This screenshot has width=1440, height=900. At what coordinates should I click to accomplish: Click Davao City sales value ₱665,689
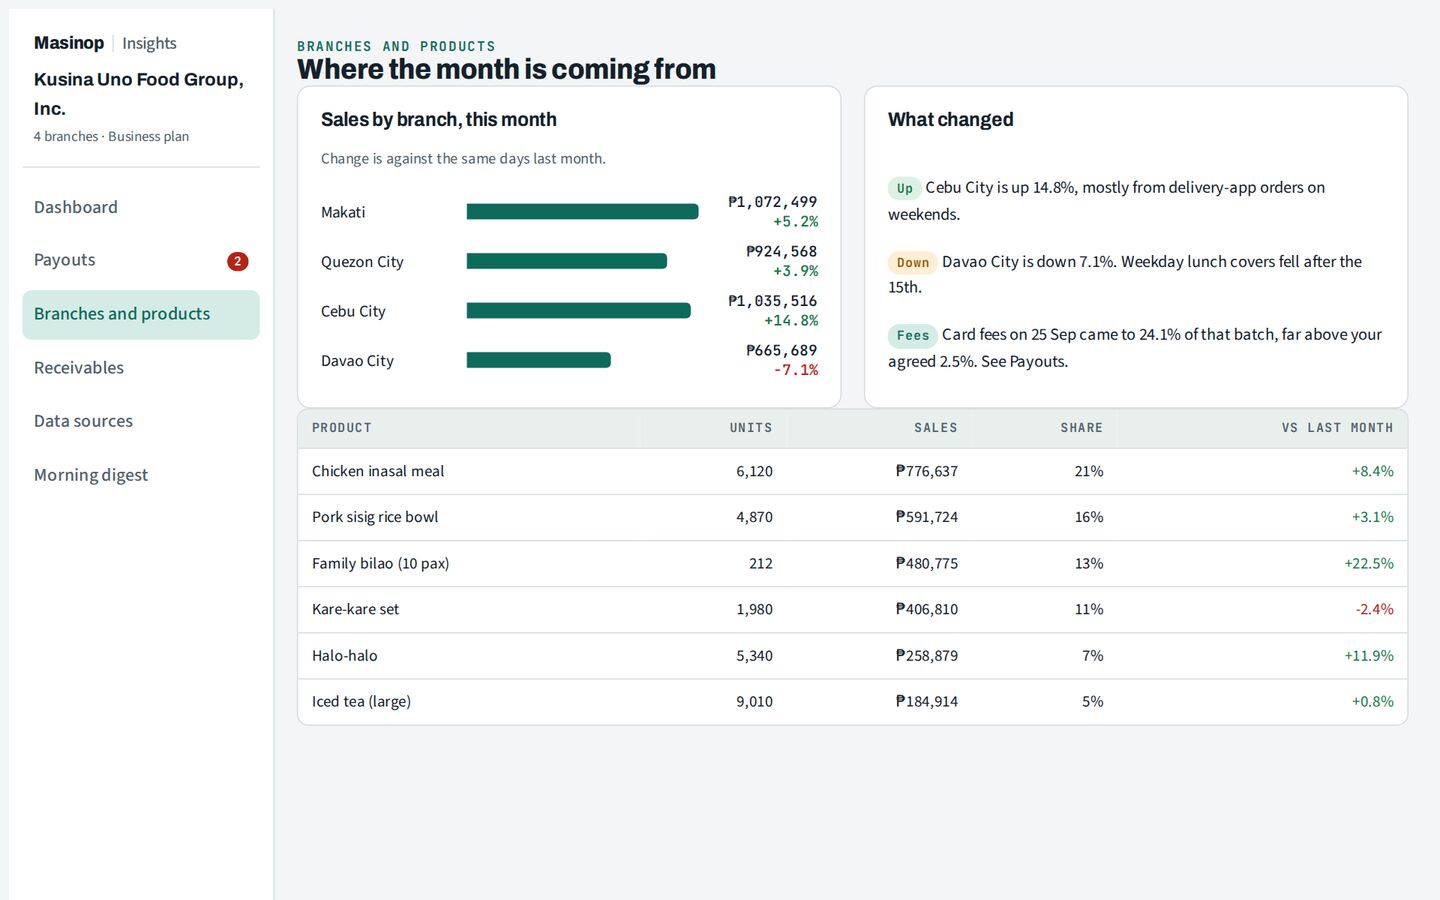click(782, 350)
